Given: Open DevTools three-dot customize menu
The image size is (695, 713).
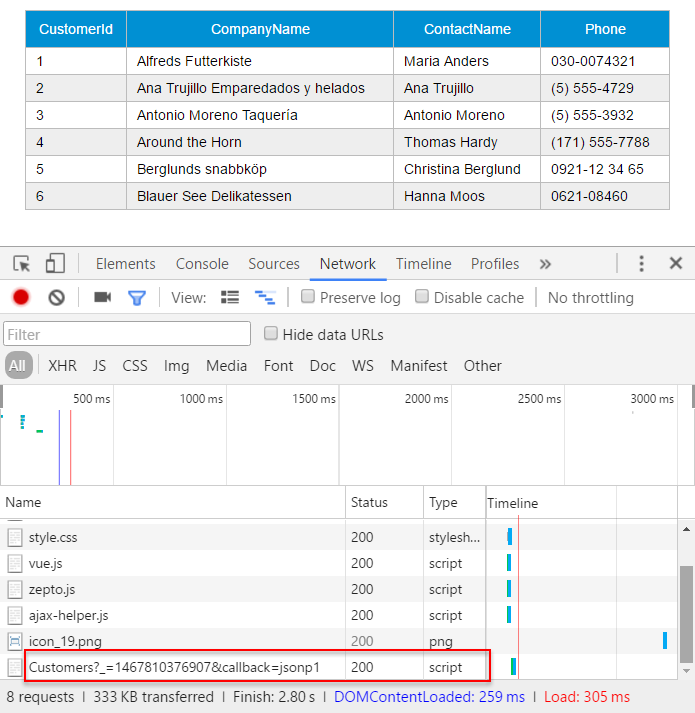Looking at the screenshot, I should click(x=641, y=263).
